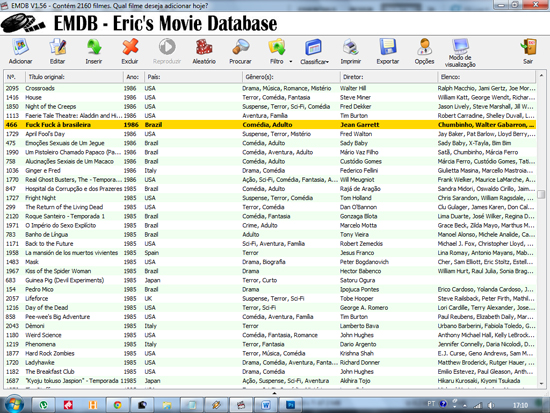Sort by the Elenco column header

tap(487, 77)
